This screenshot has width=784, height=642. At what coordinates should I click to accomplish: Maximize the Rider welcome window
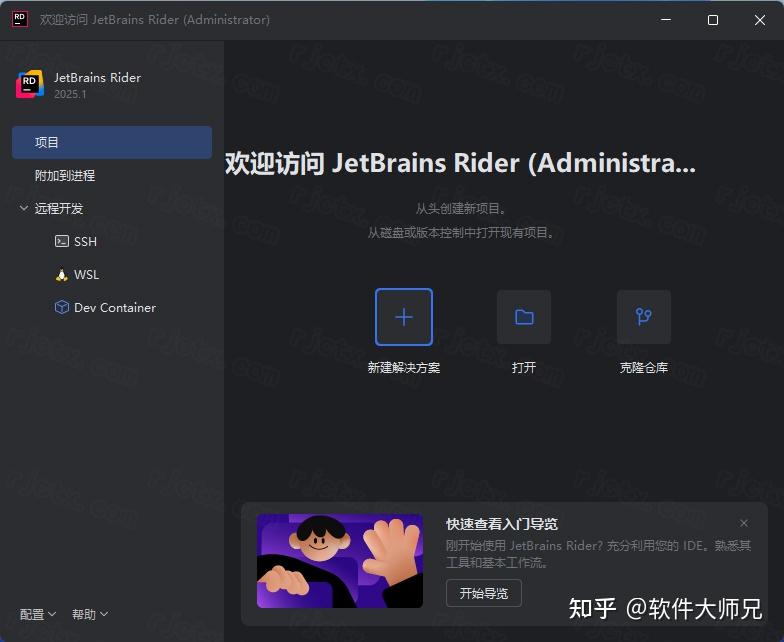(713, 20)
